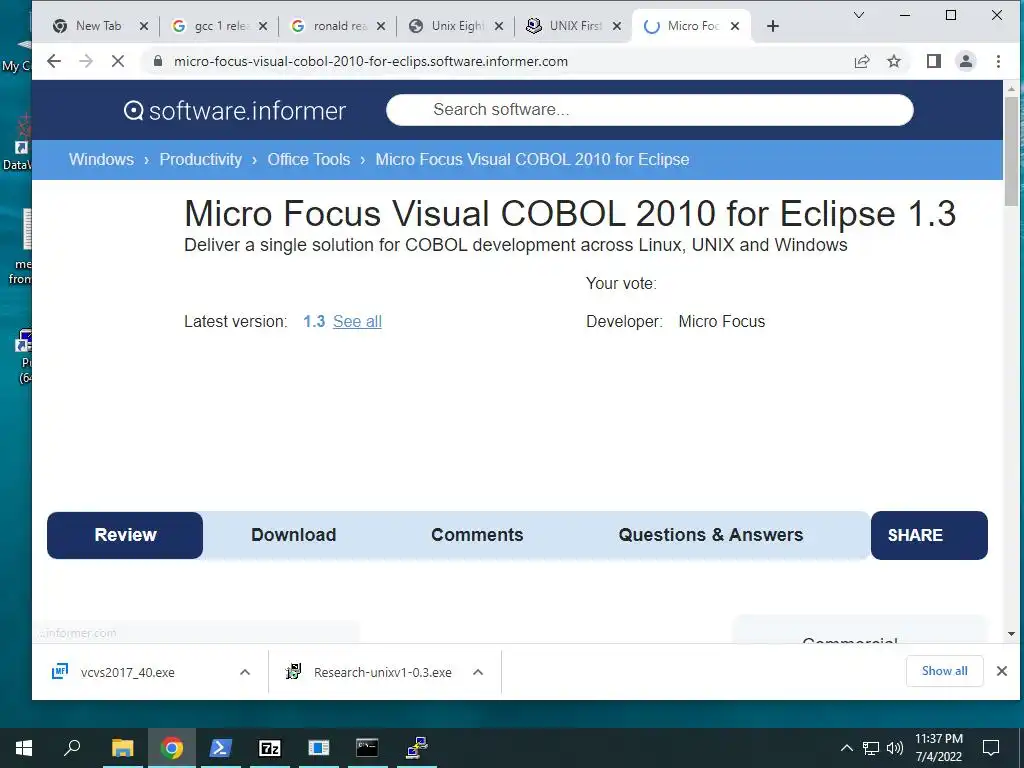Select the Review tab

(x=125, y=535)
